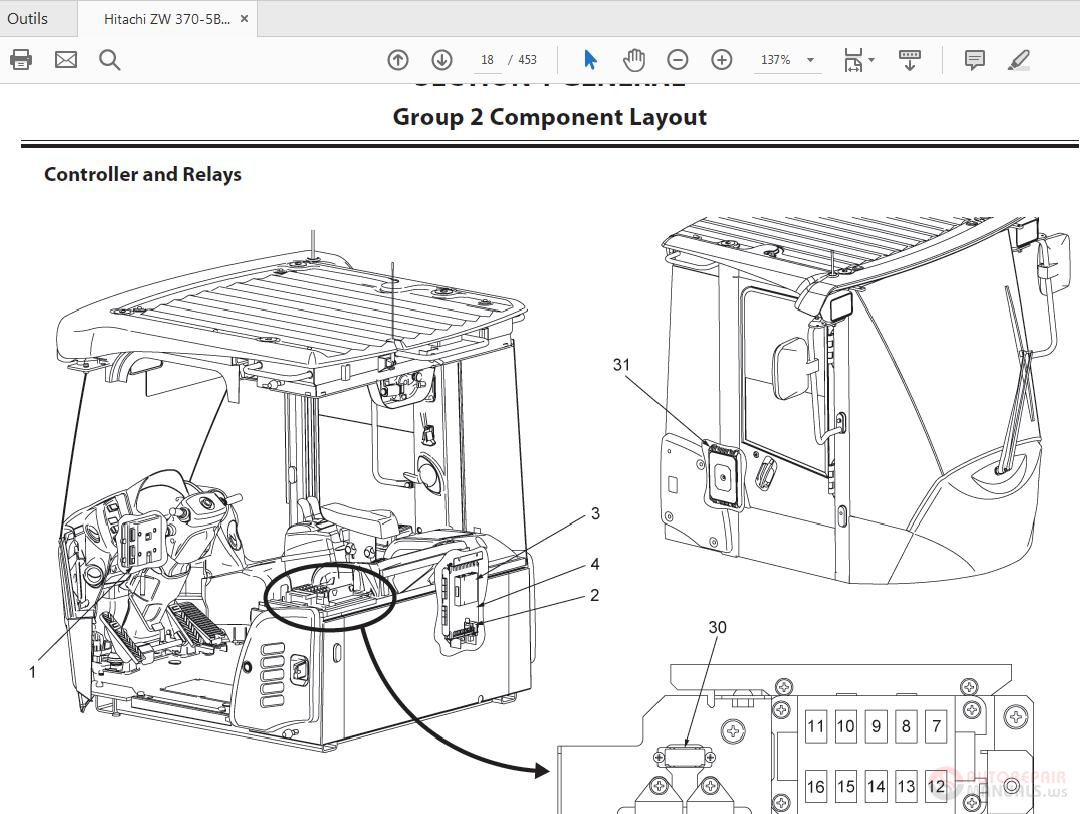The image size is (1080, 814).
Task: Open the email attachment icon
Action: point(65,60)
